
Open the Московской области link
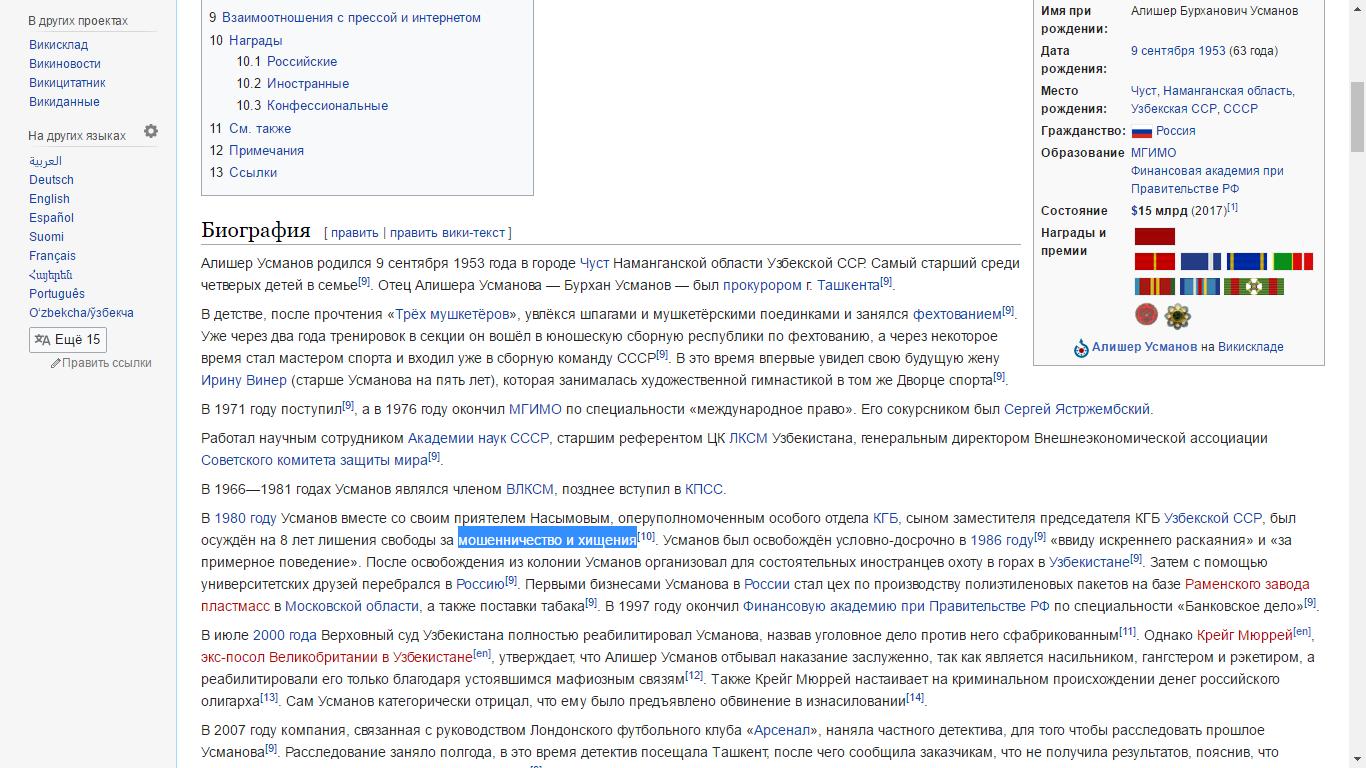click(x=352, y=606)
